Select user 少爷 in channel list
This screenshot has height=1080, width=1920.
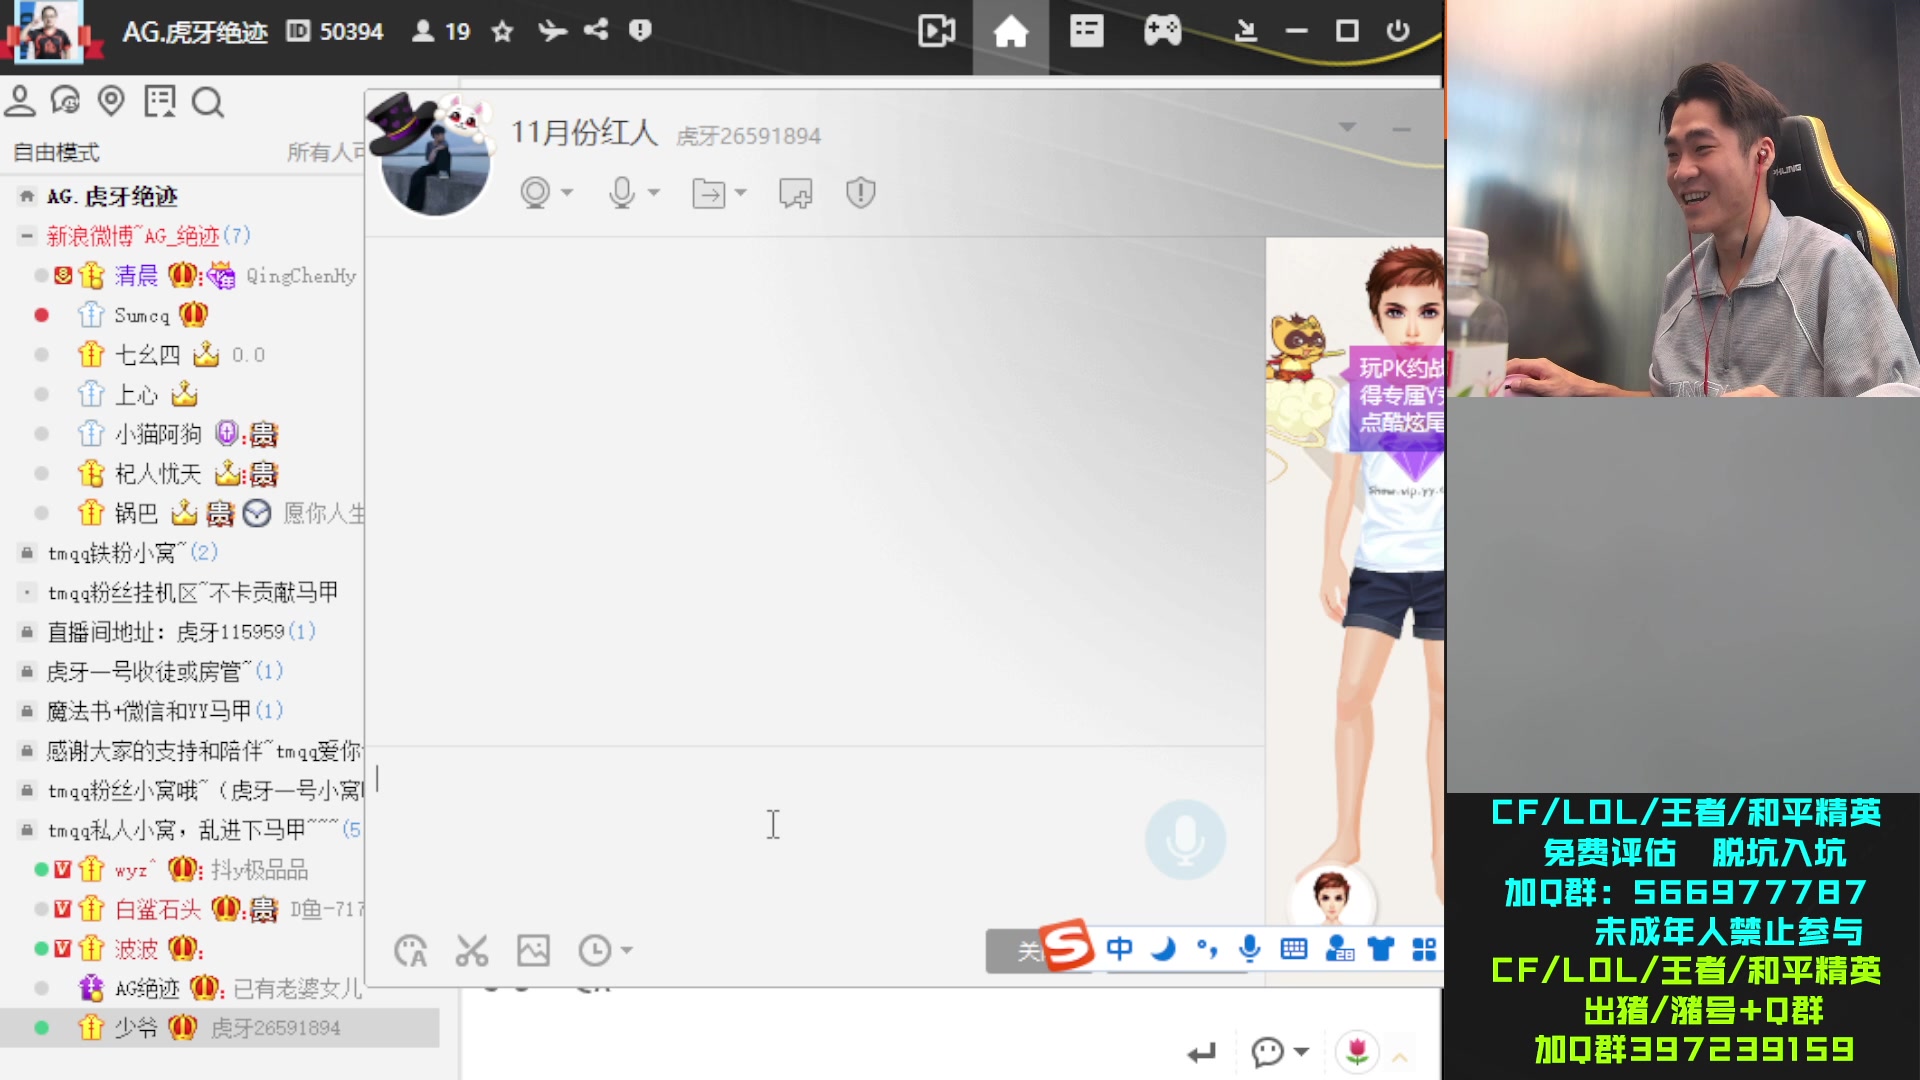point(135,1027)
